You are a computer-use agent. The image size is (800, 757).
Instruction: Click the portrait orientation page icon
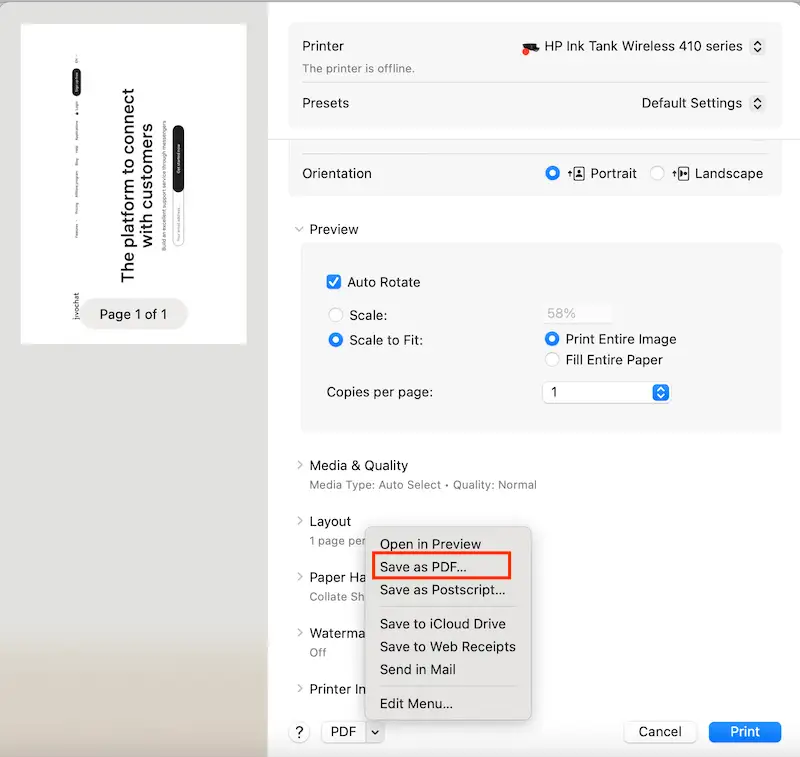(576, 173)
